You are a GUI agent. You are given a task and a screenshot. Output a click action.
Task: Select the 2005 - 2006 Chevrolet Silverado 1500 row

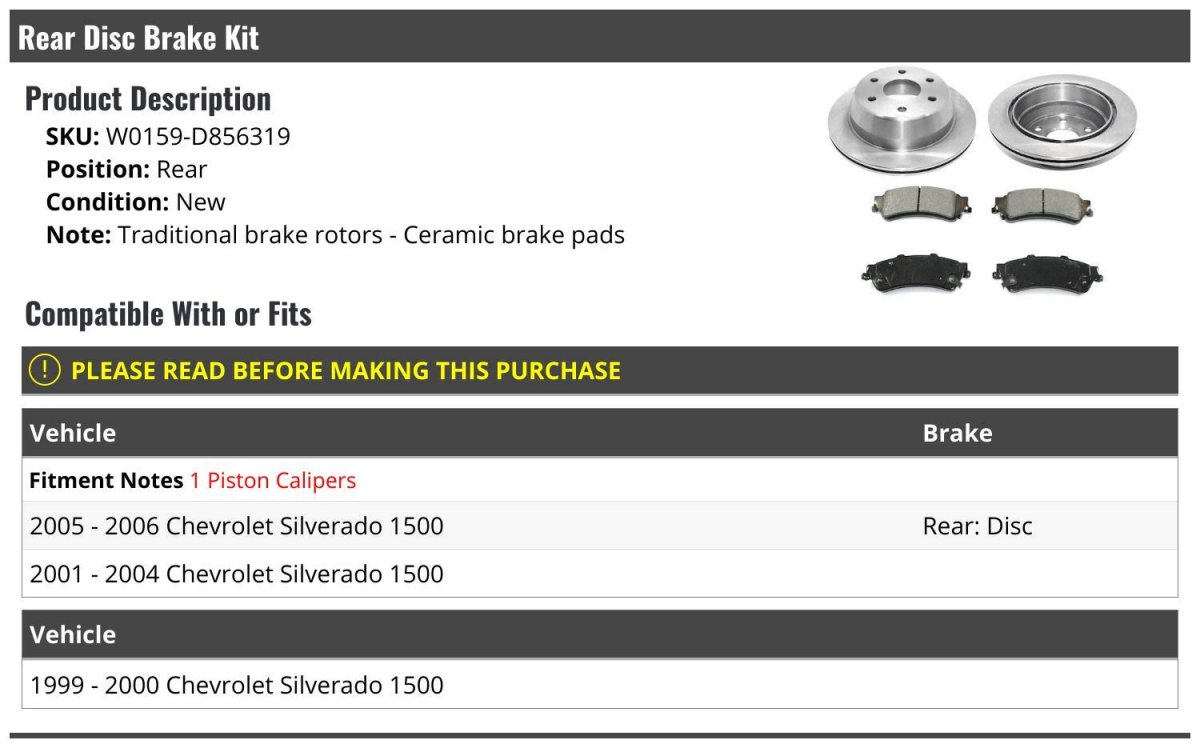coord(237,526)
